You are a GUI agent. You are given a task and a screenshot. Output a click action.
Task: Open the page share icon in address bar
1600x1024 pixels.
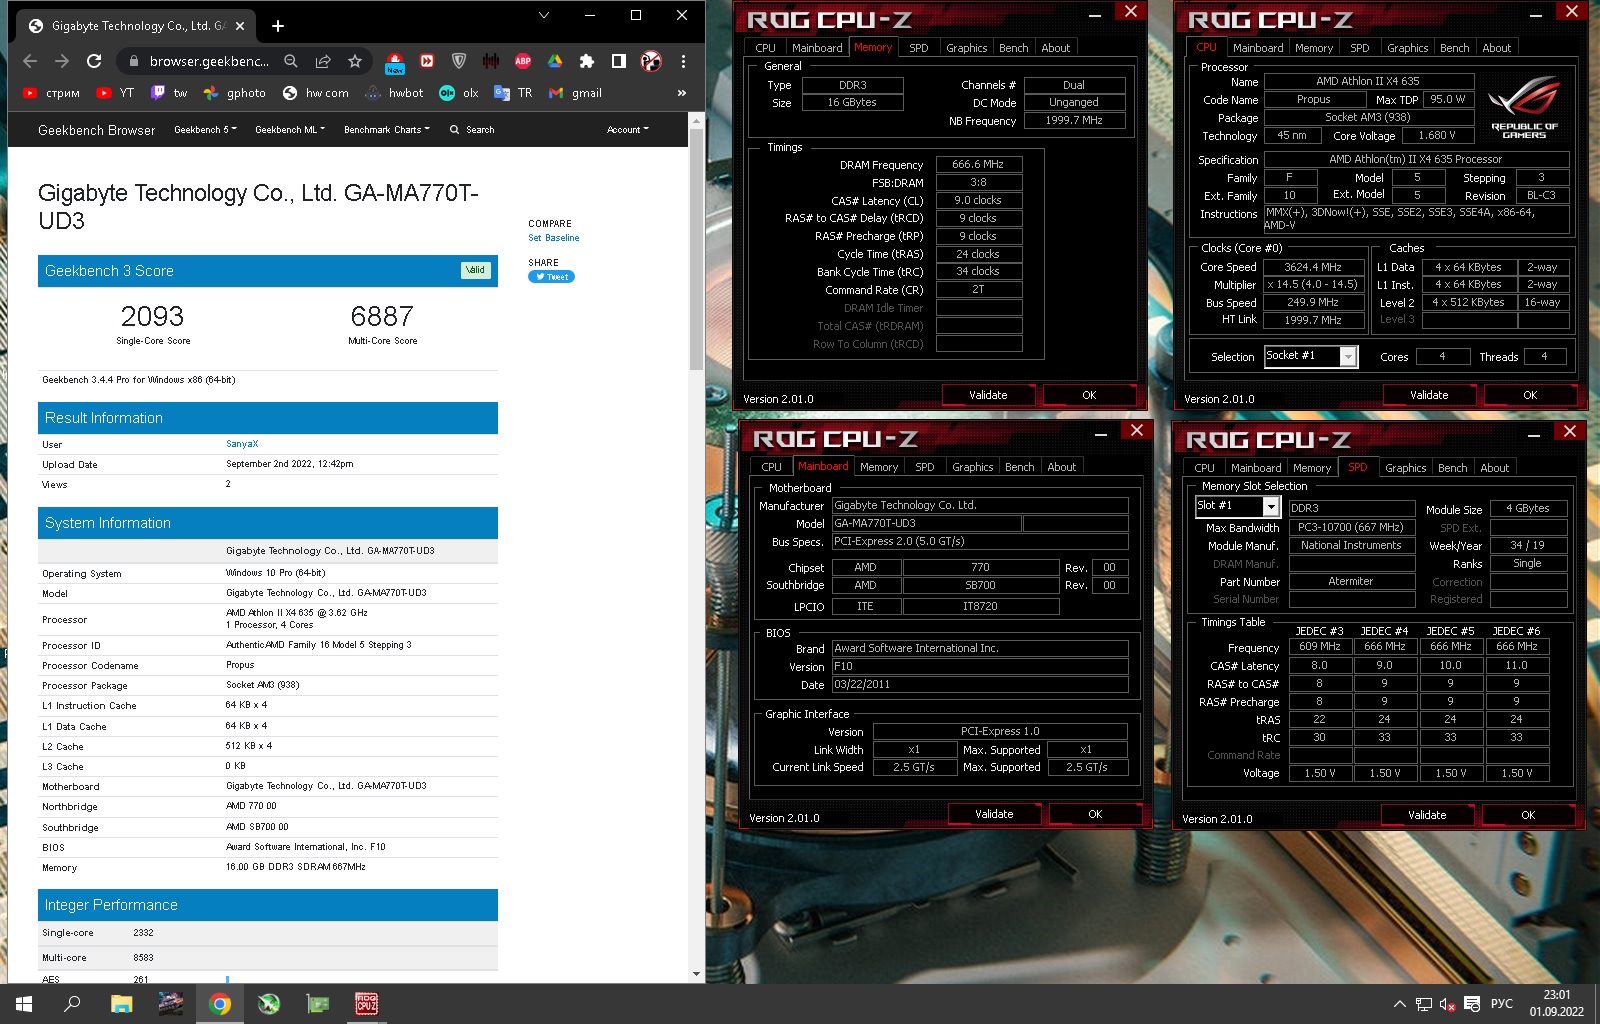[323, 61]
